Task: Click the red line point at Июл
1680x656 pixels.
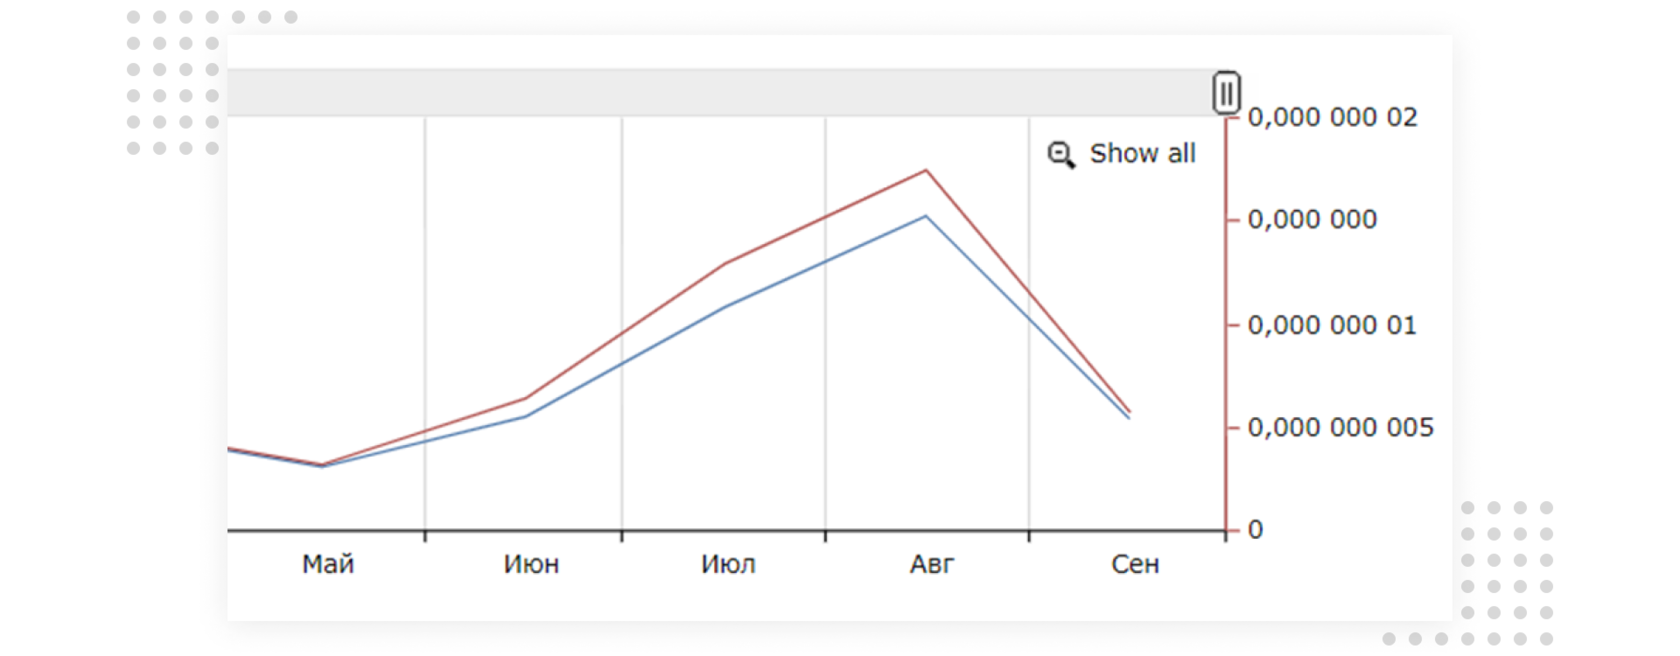Action: [725, 264]
